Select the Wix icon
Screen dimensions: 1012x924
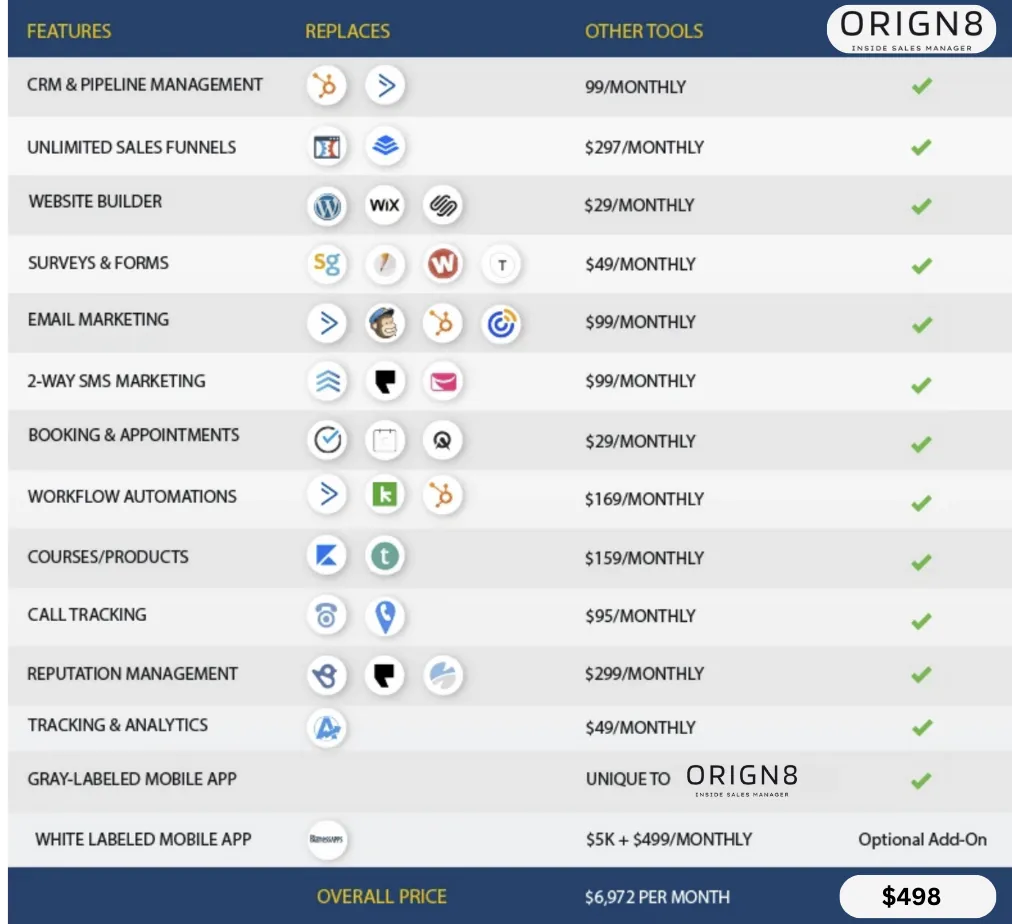(385, 205)
